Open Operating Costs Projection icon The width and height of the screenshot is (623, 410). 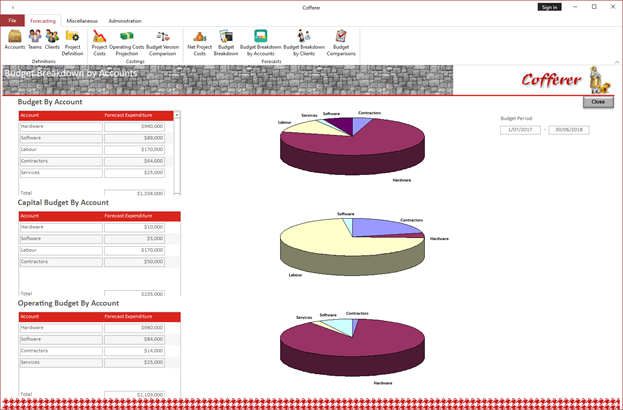click(x=127, y=43)
